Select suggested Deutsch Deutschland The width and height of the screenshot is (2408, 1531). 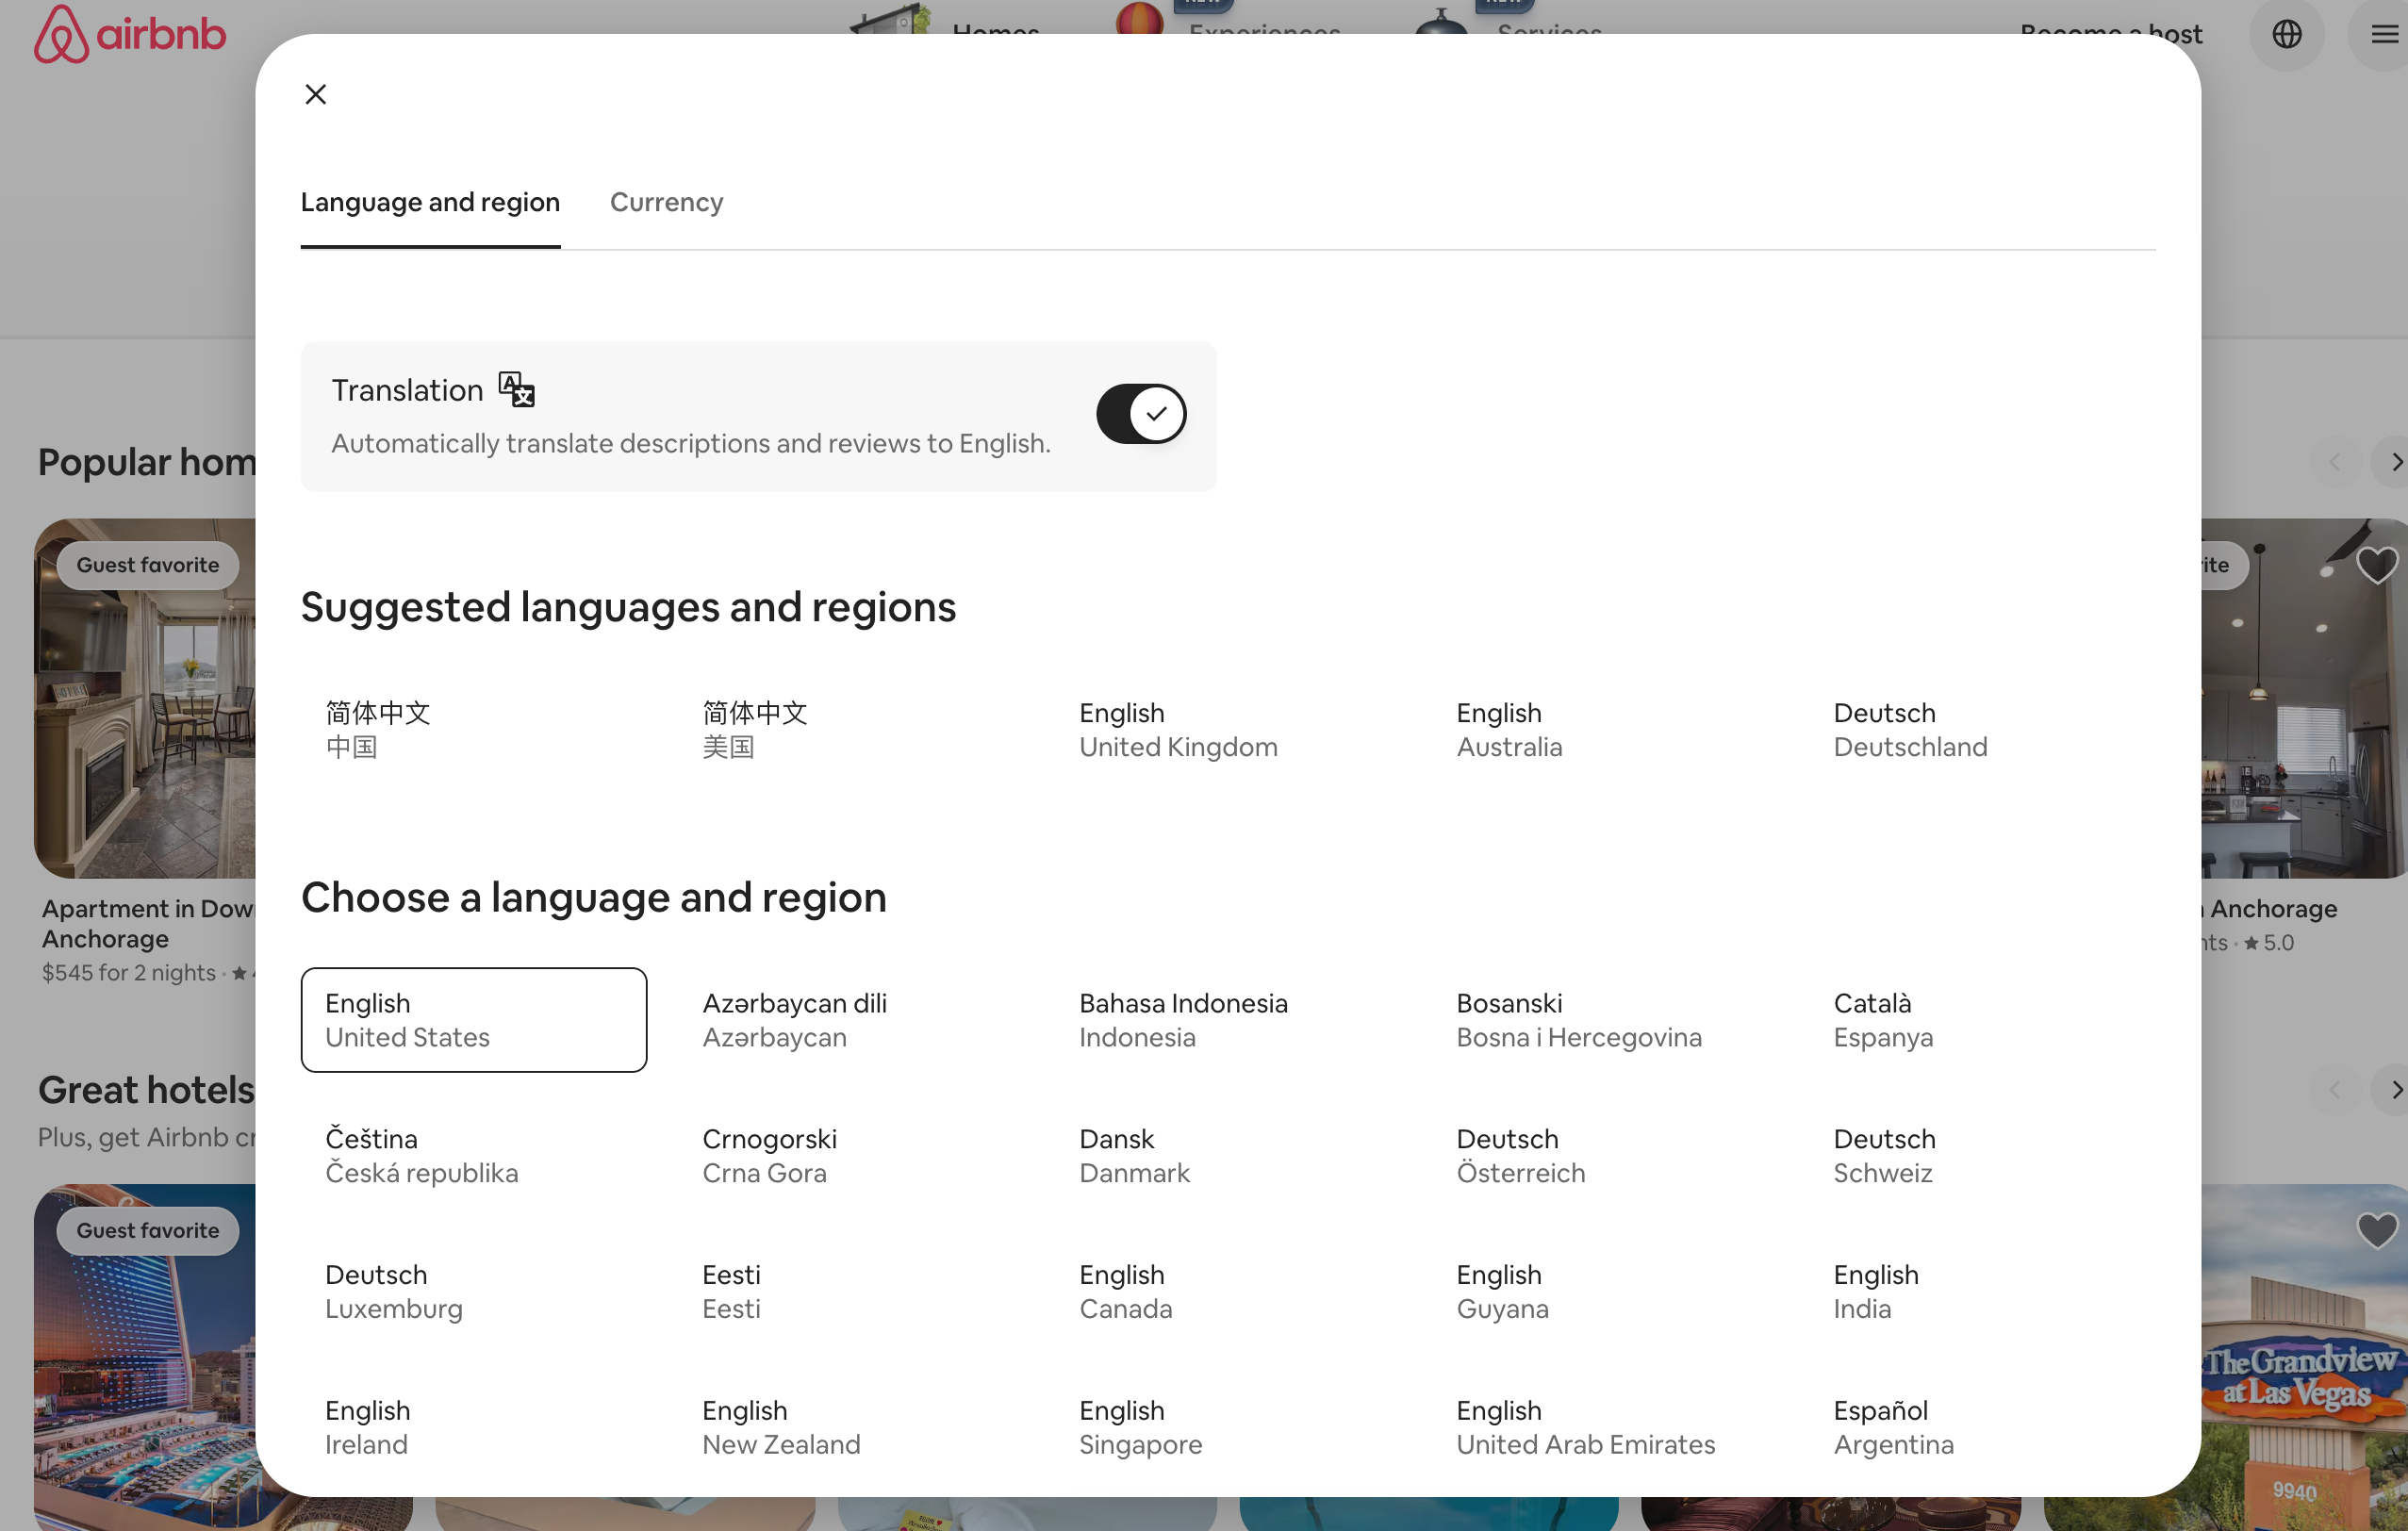[1982, 730]
